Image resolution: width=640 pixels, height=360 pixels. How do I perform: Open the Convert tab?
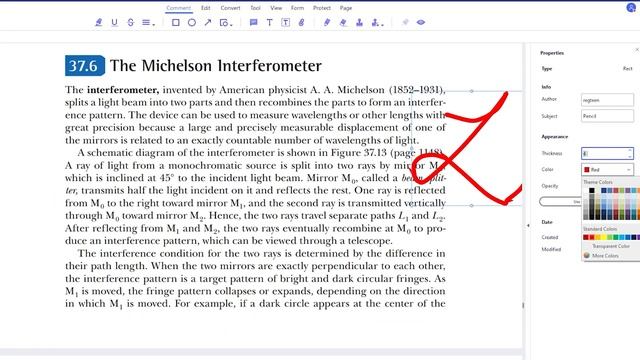pos(231,8)
